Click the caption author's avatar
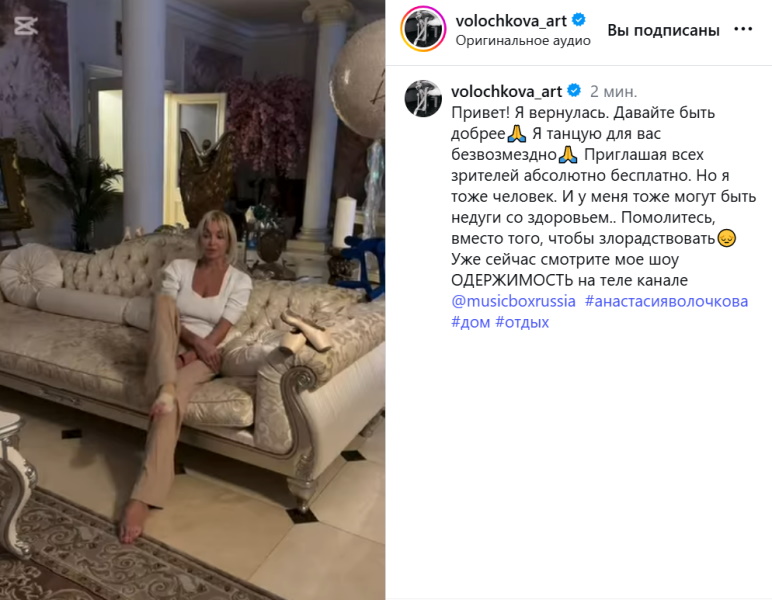The width and height of the screenshot is (772, 600). click(423, 98)
